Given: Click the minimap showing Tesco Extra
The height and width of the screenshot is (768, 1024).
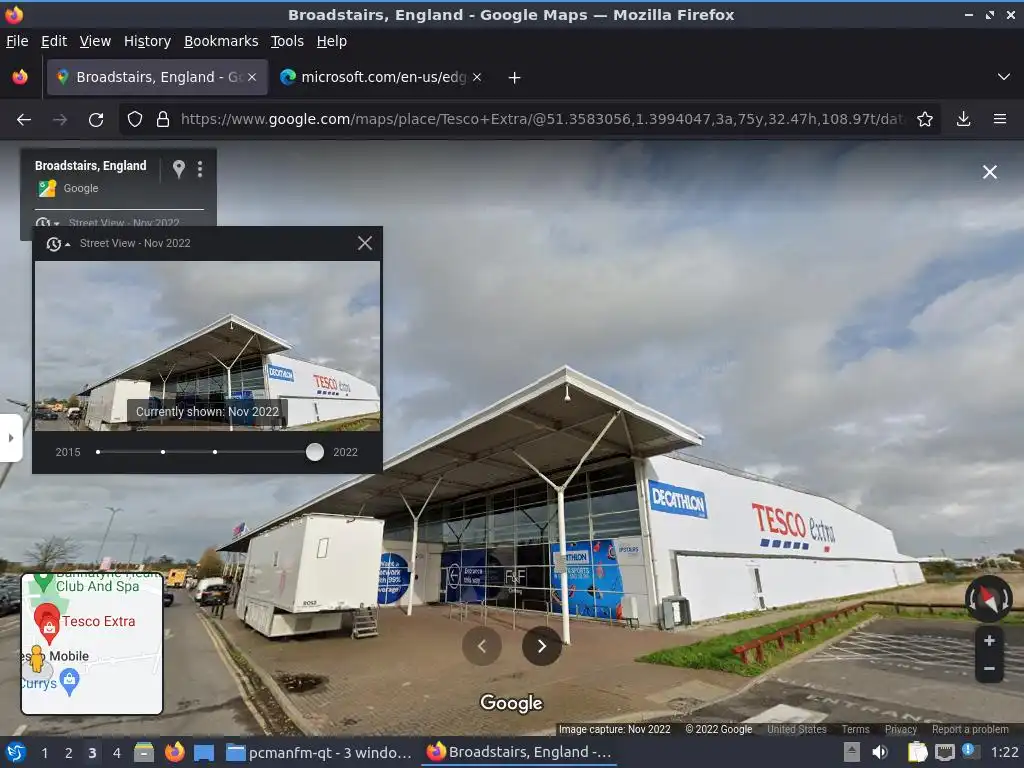Looking at the screenshot, I should (92, 644).
